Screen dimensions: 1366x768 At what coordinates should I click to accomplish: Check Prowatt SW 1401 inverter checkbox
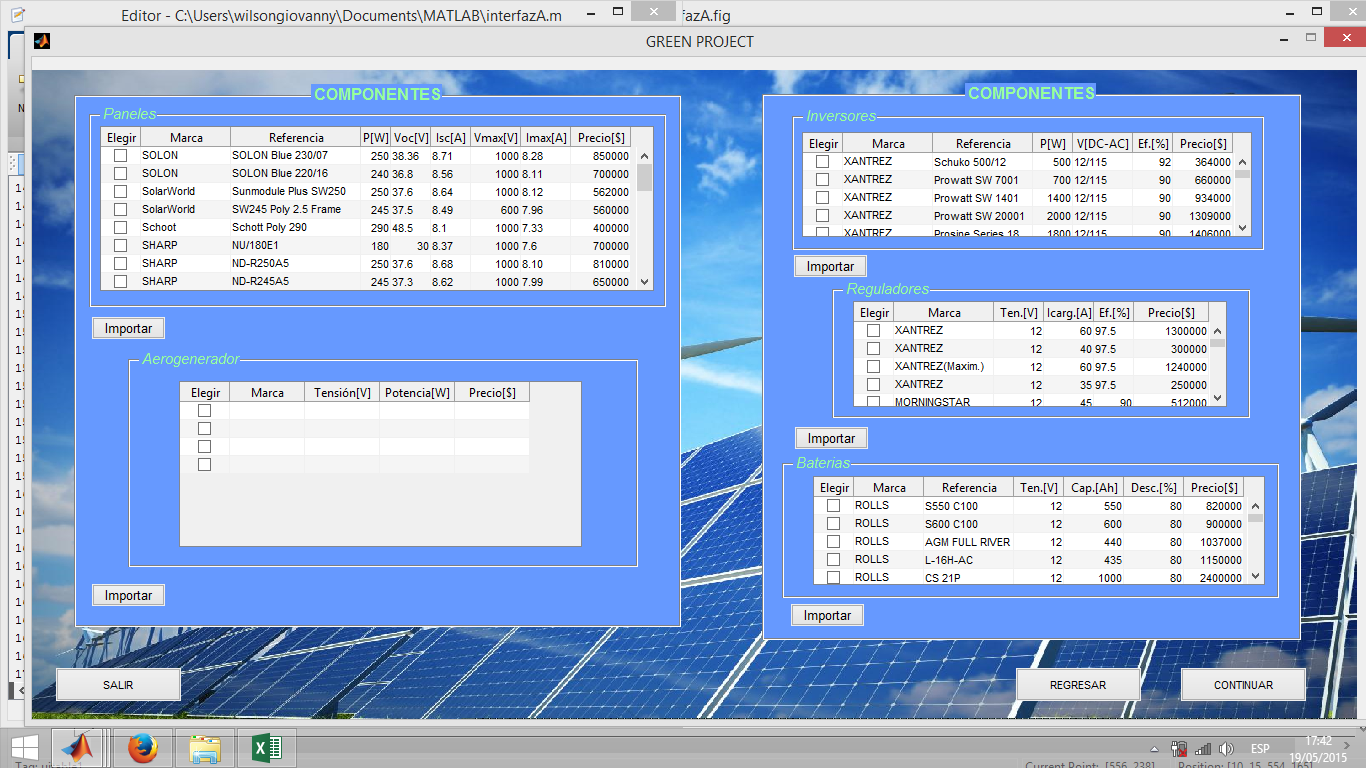pos(822,198)
